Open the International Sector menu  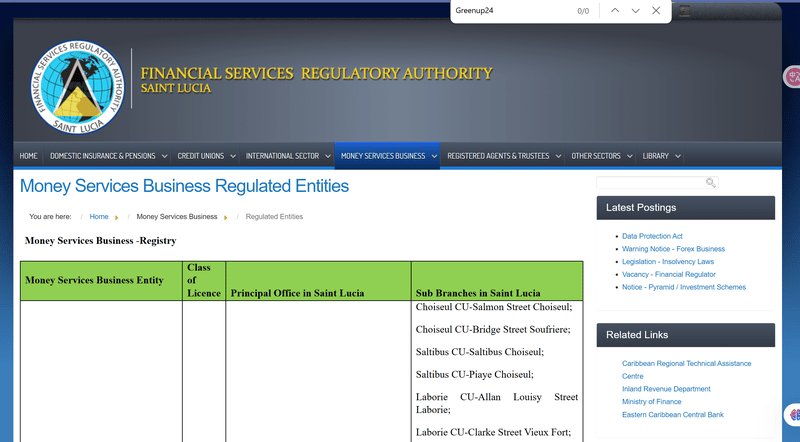tap(282, 156)
